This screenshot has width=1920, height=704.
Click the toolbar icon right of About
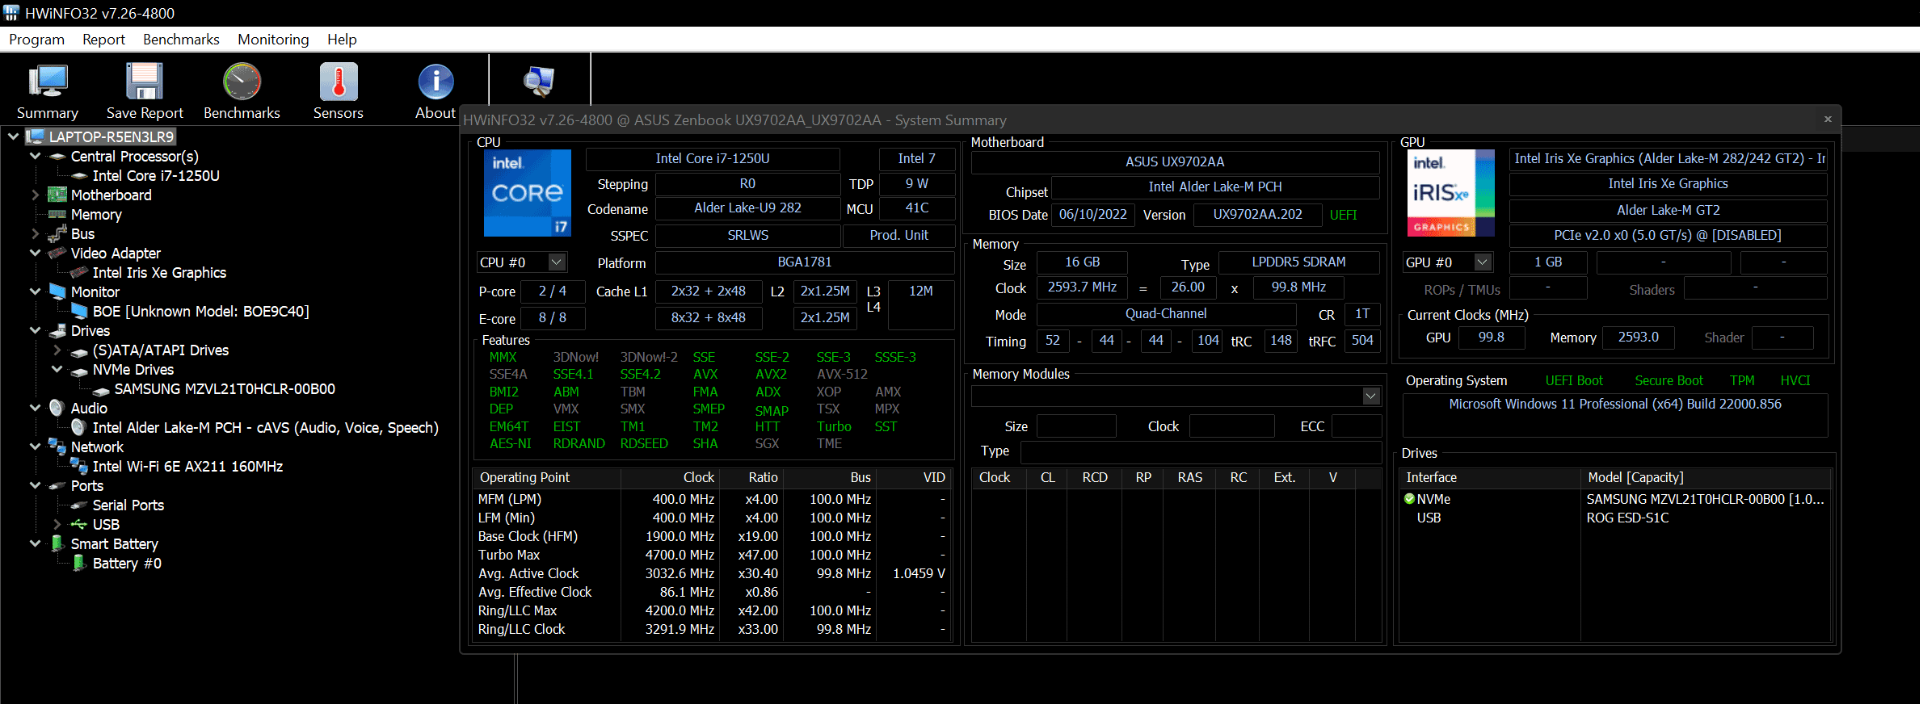click(x=539, y=81)
